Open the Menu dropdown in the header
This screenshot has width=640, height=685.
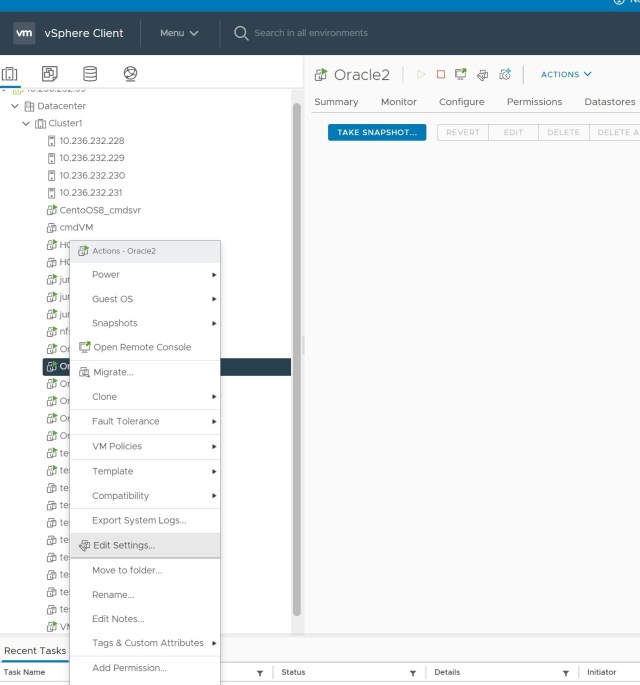pos(179,33)
